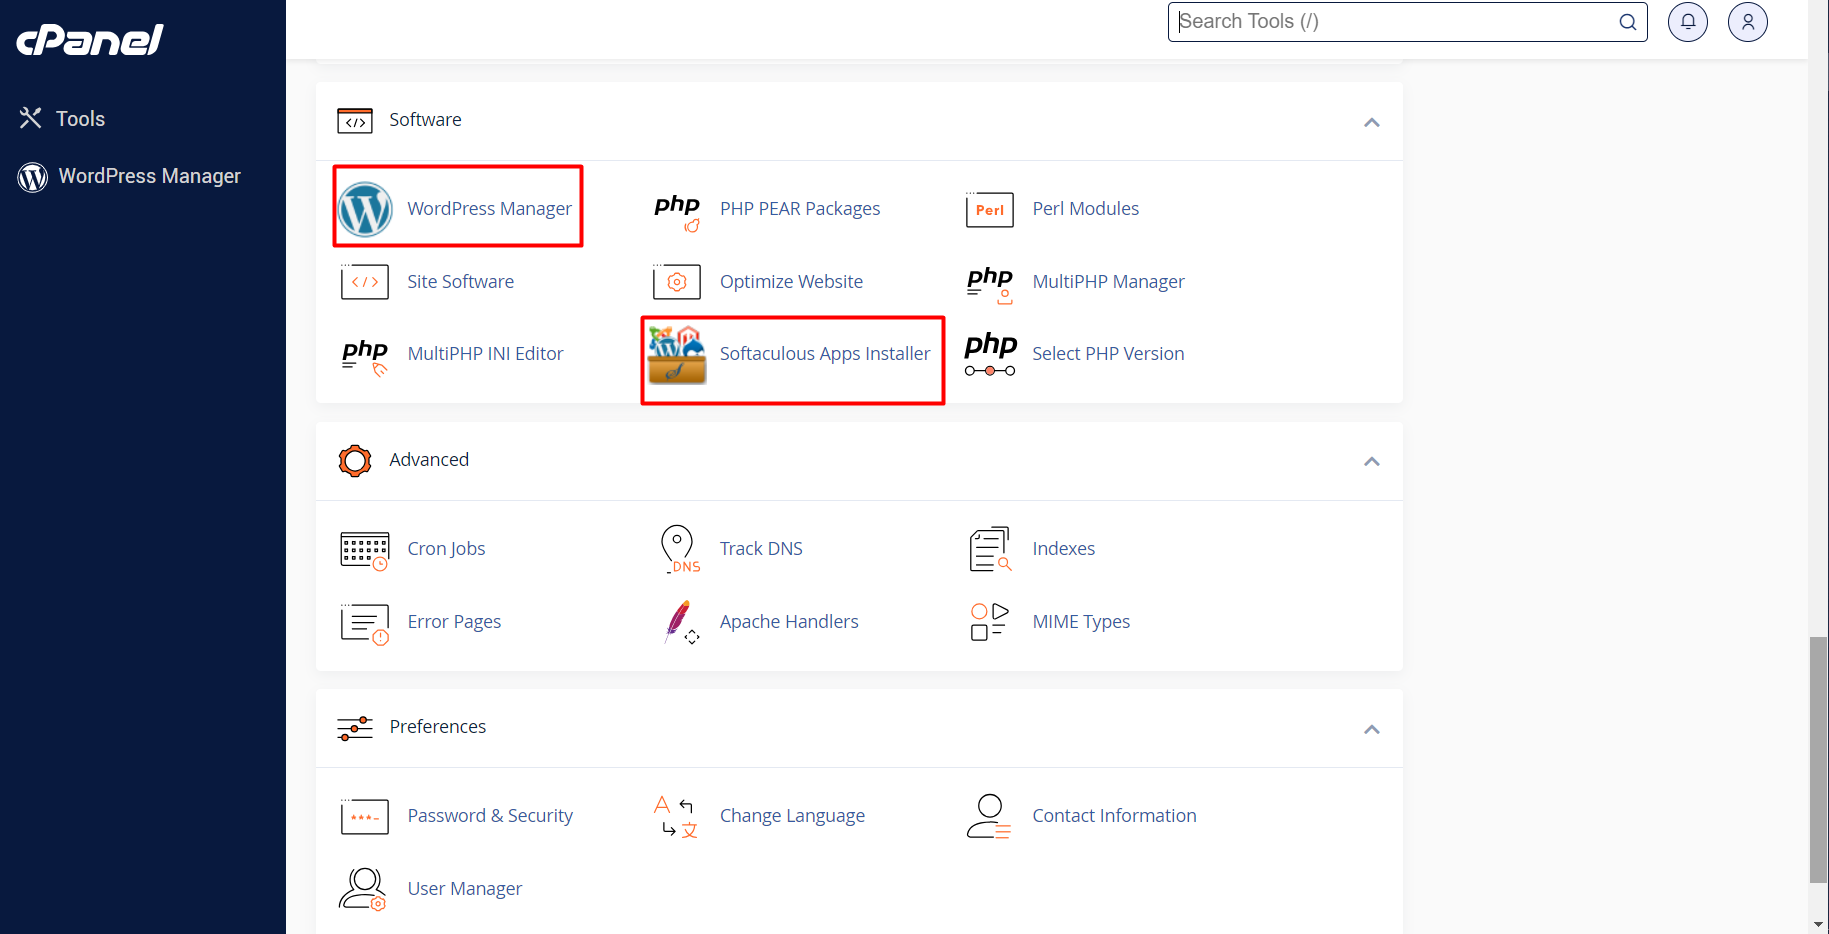Collapse the Preferences section chevron
The width and height of the screenshot is (1829, 934).
(x=1372, y=729)
